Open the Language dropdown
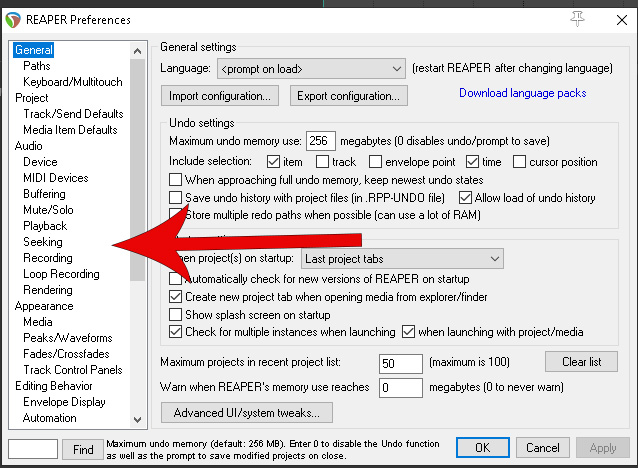Image resolution: width=638 pixels, height=468 pixels. pos(311,69)
